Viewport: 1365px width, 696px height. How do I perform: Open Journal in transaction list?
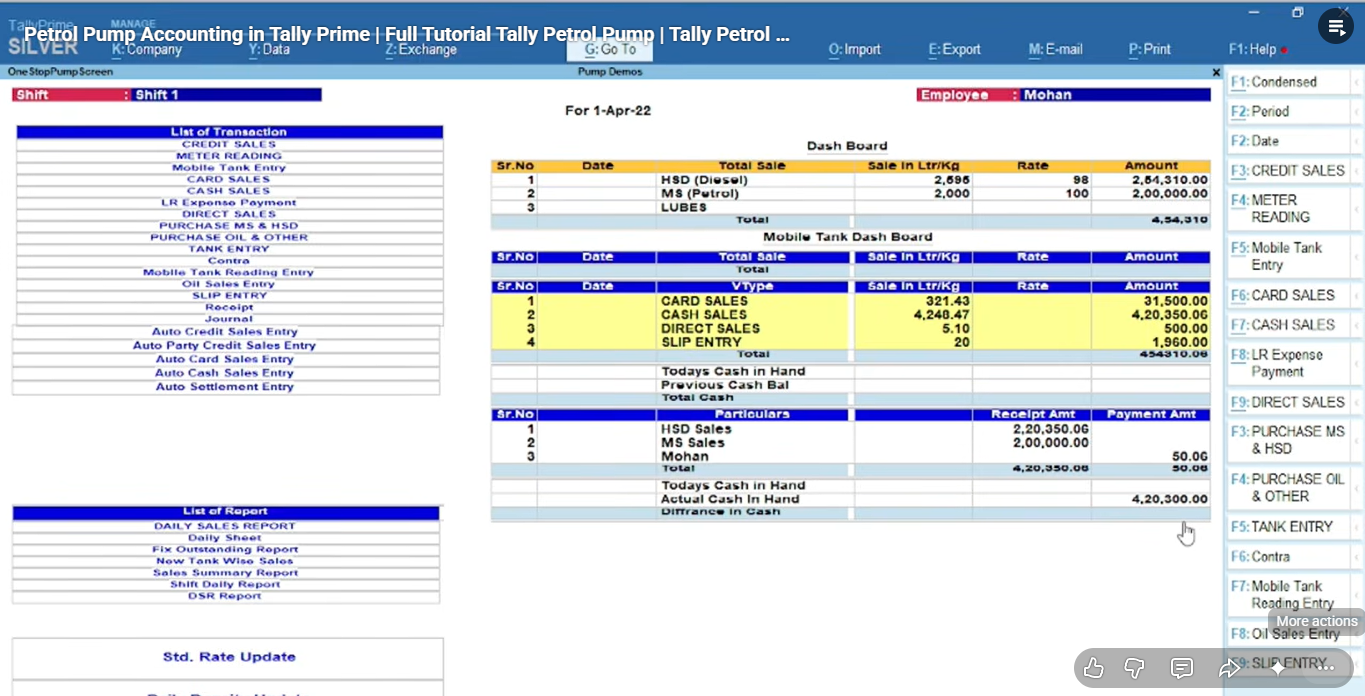[x=229, y=319]
